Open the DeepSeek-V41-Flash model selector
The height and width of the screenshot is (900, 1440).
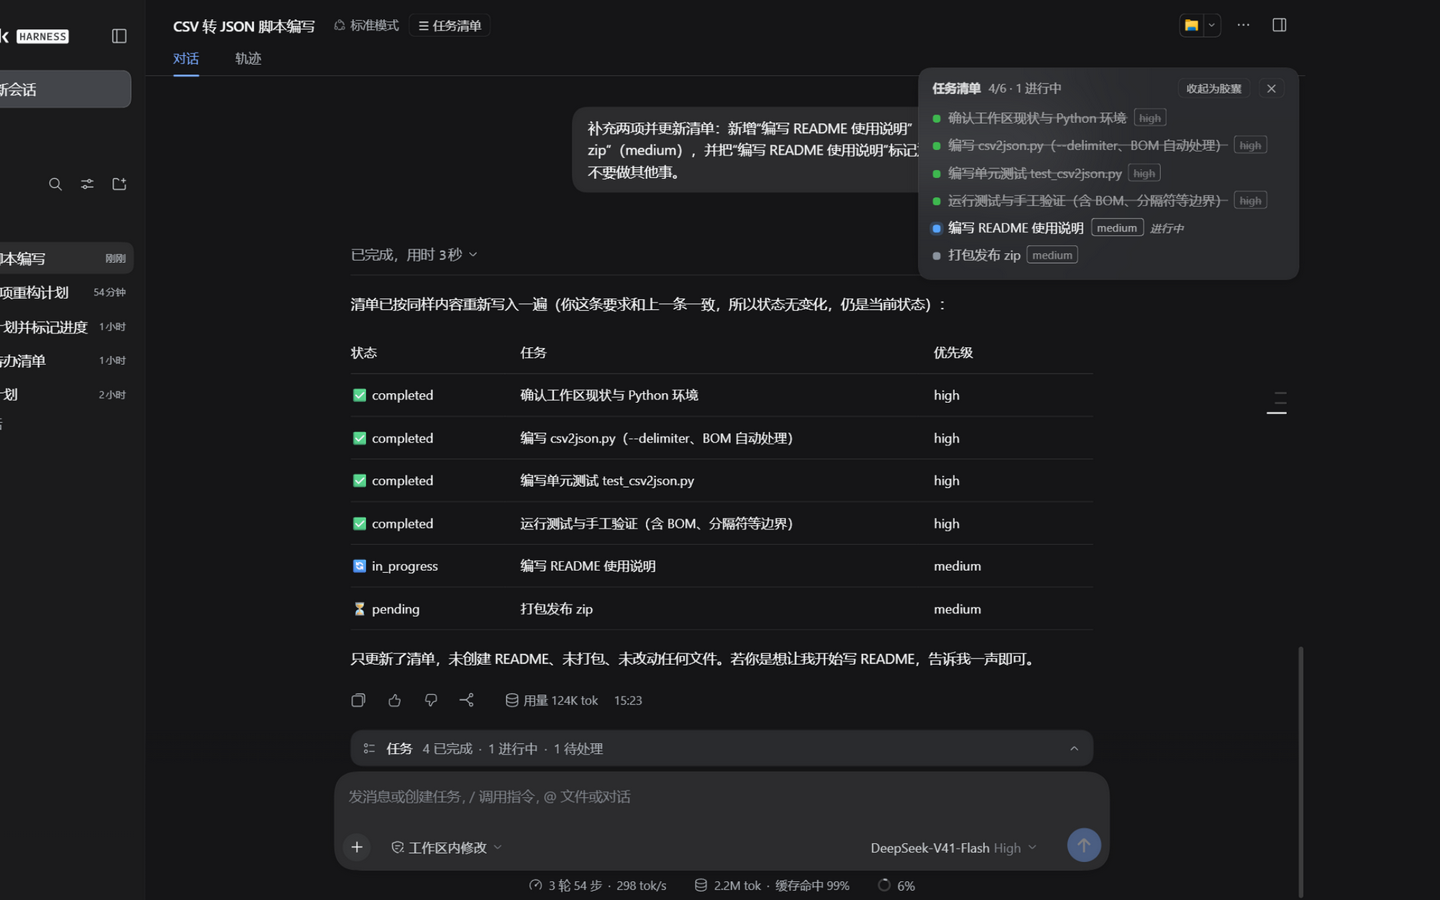point(953,847)
